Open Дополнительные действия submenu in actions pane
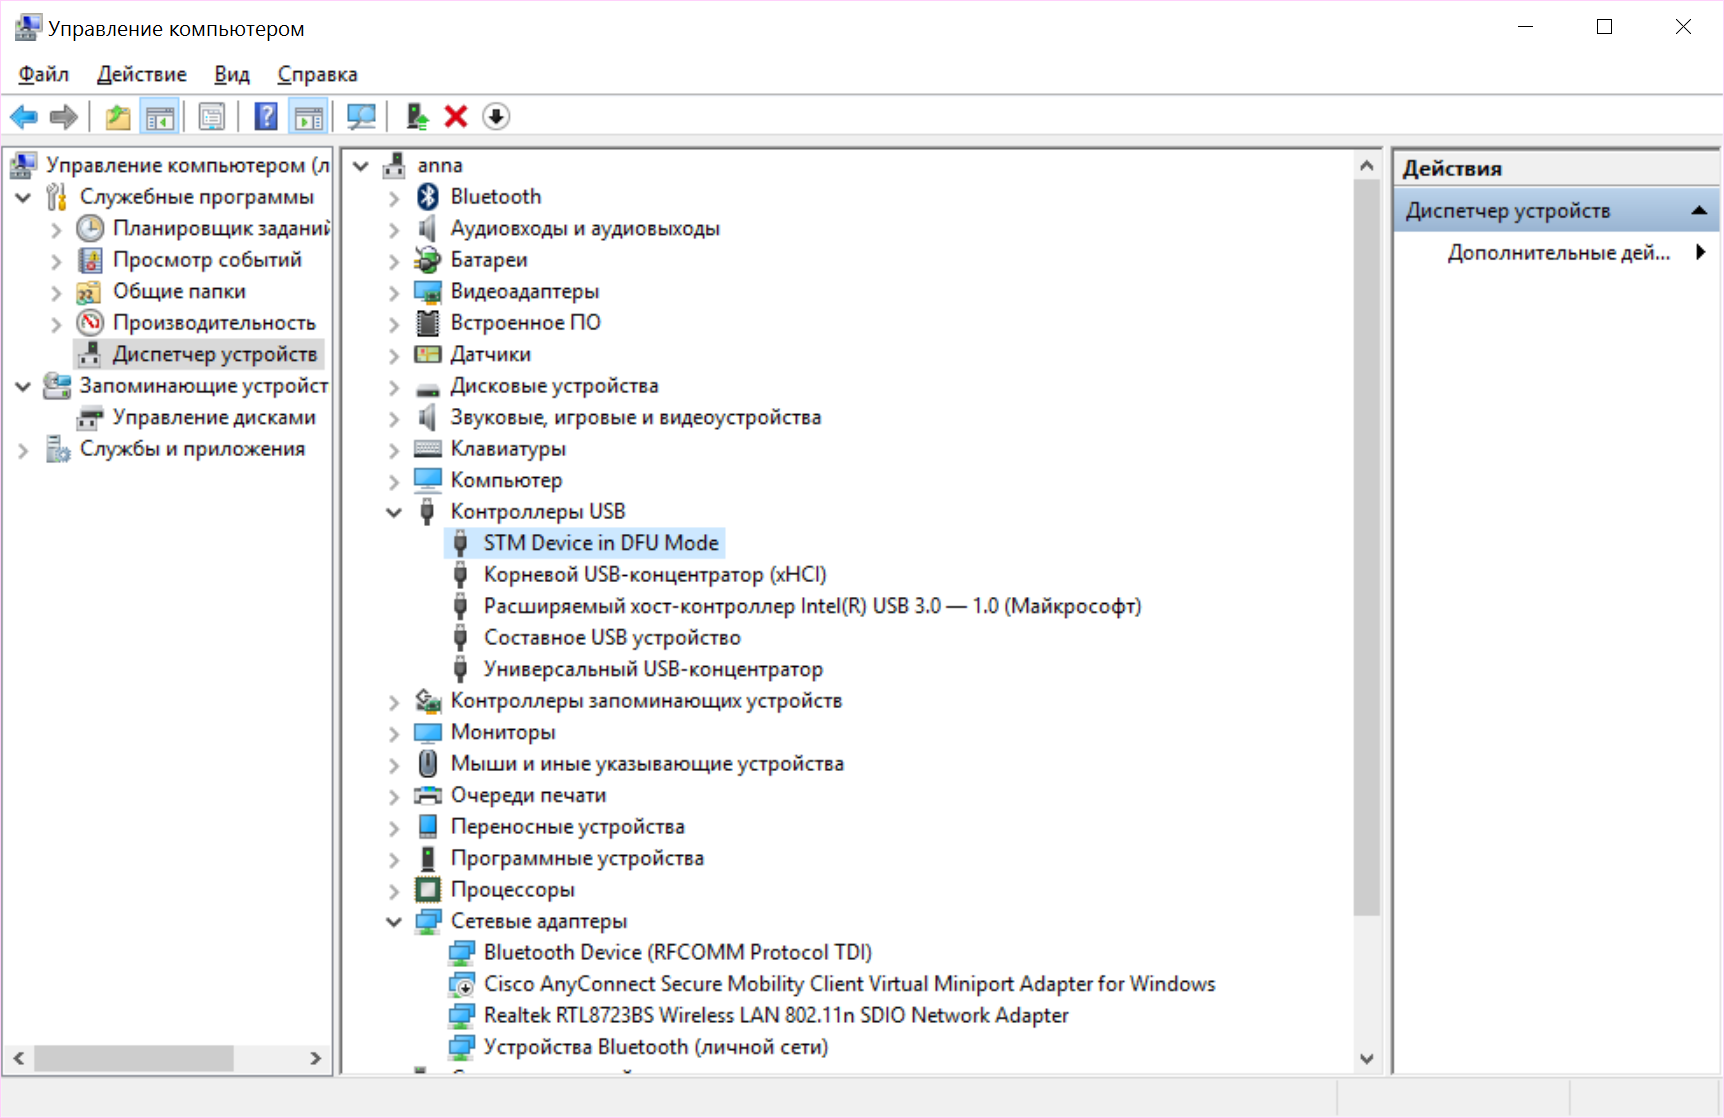 pyautogui.click(x=1558, y=253)
